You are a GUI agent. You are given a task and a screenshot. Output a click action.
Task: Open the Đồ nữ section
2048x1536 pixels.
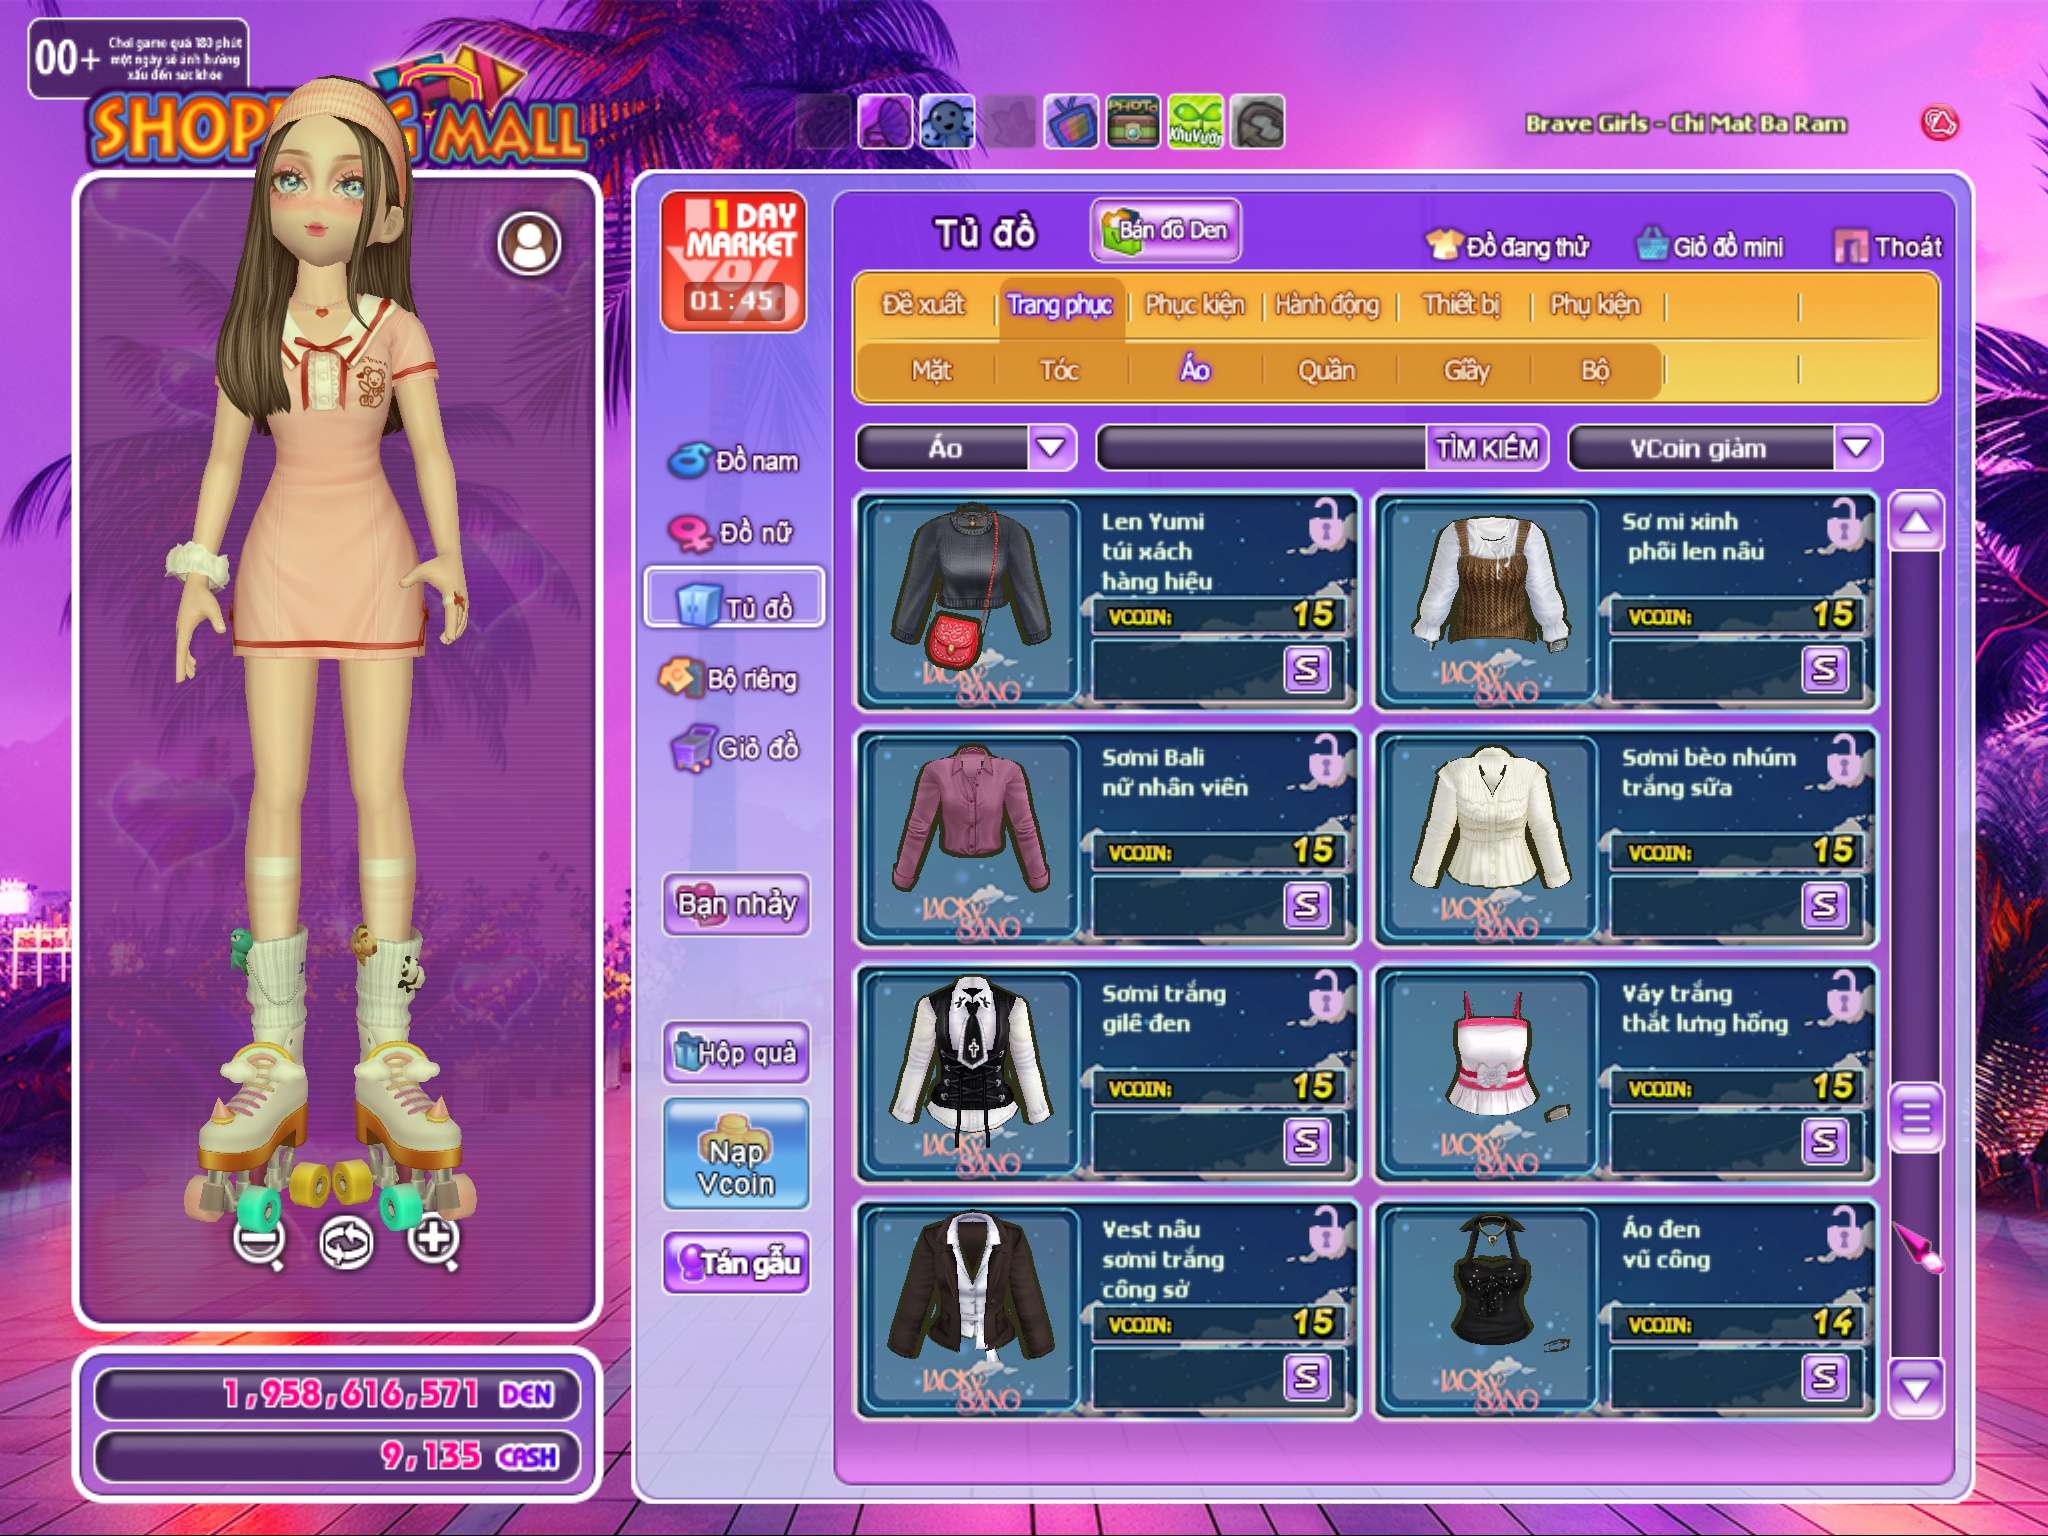(732, 533)
